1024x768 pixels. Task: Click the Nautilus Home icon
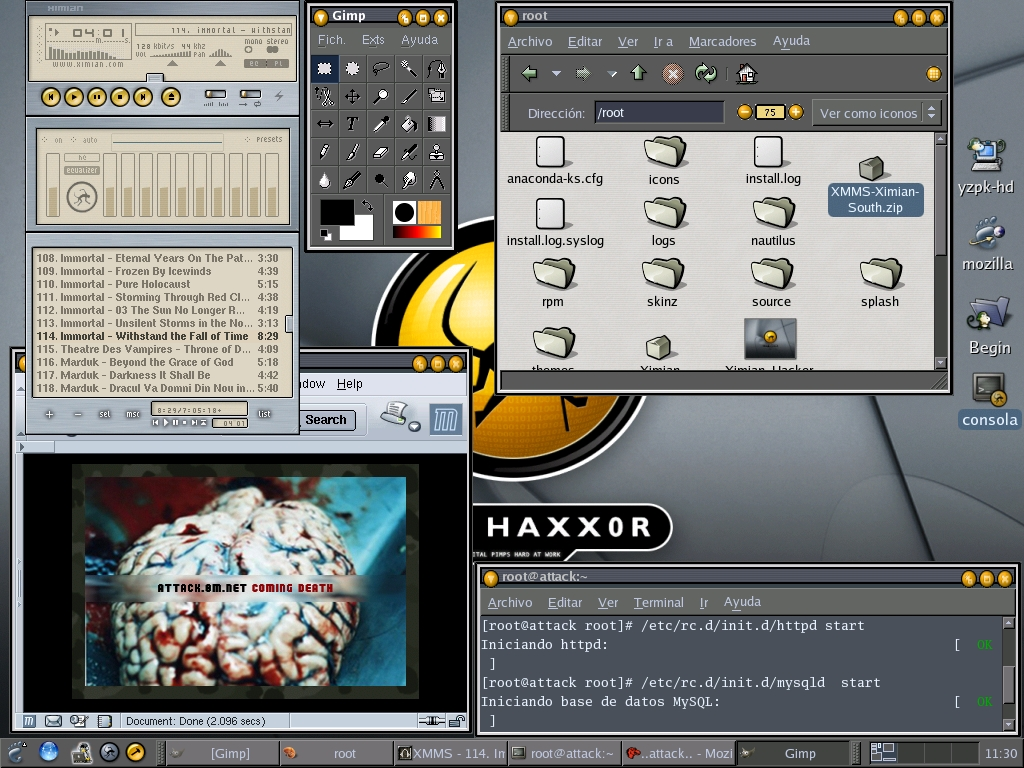tap(746, 73)
